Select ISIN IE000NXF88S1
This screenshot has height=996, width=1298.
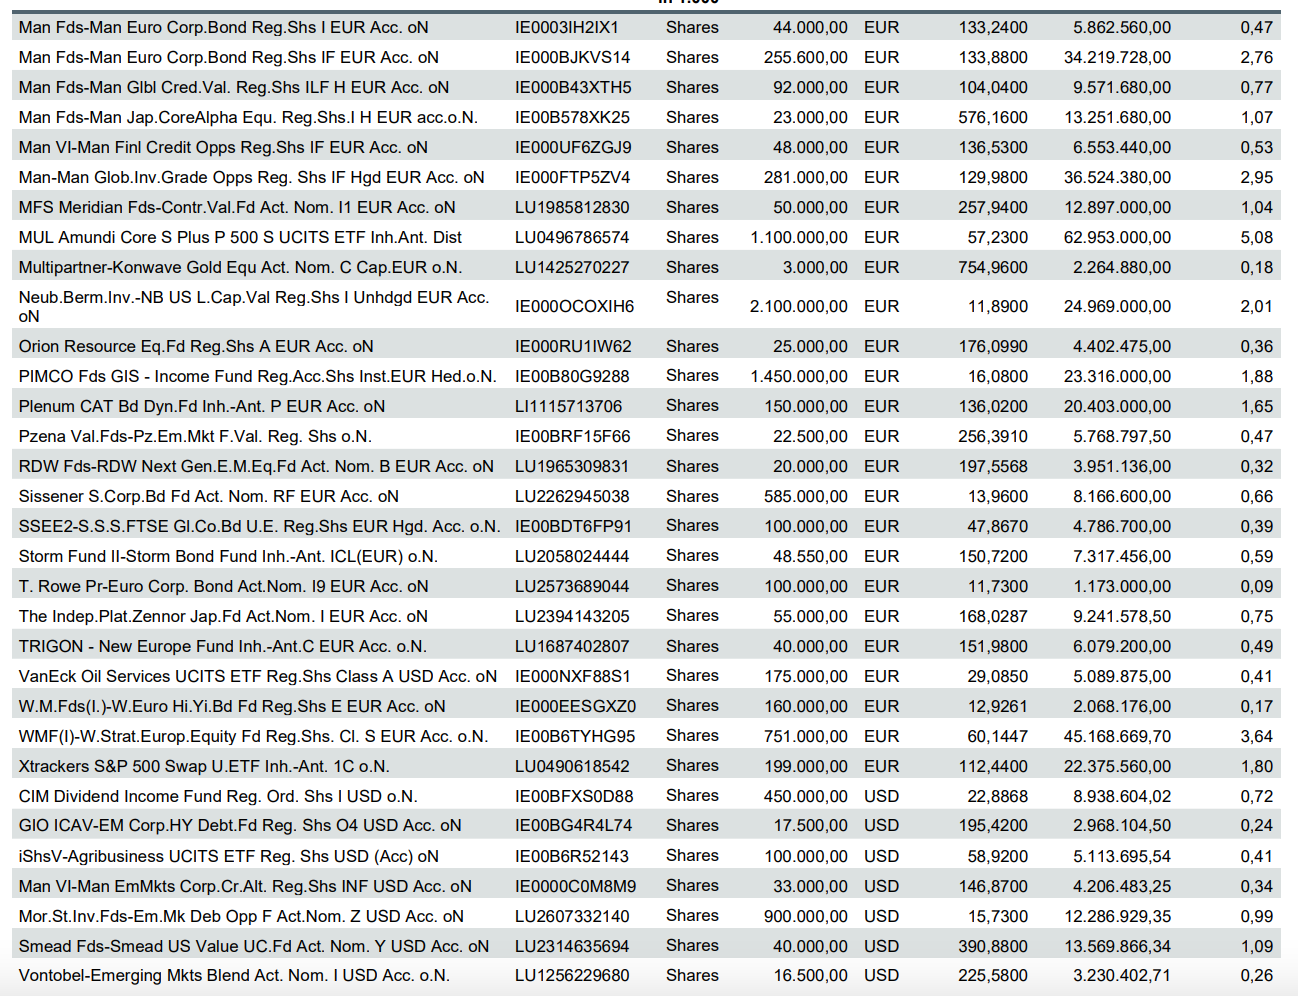click(573, 677)
